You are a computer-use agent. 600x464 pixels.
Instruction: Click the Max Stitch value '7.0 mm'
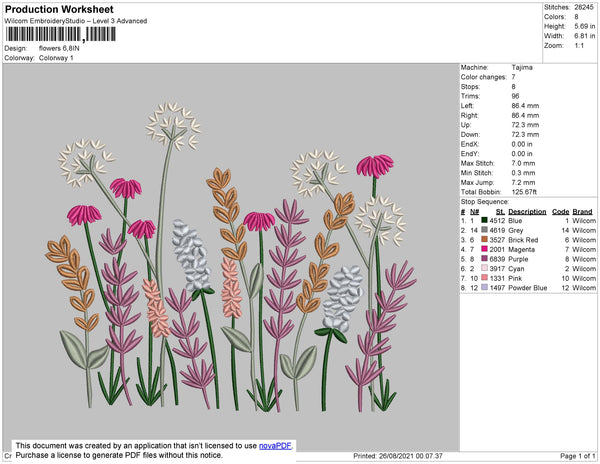click(523, 163)
